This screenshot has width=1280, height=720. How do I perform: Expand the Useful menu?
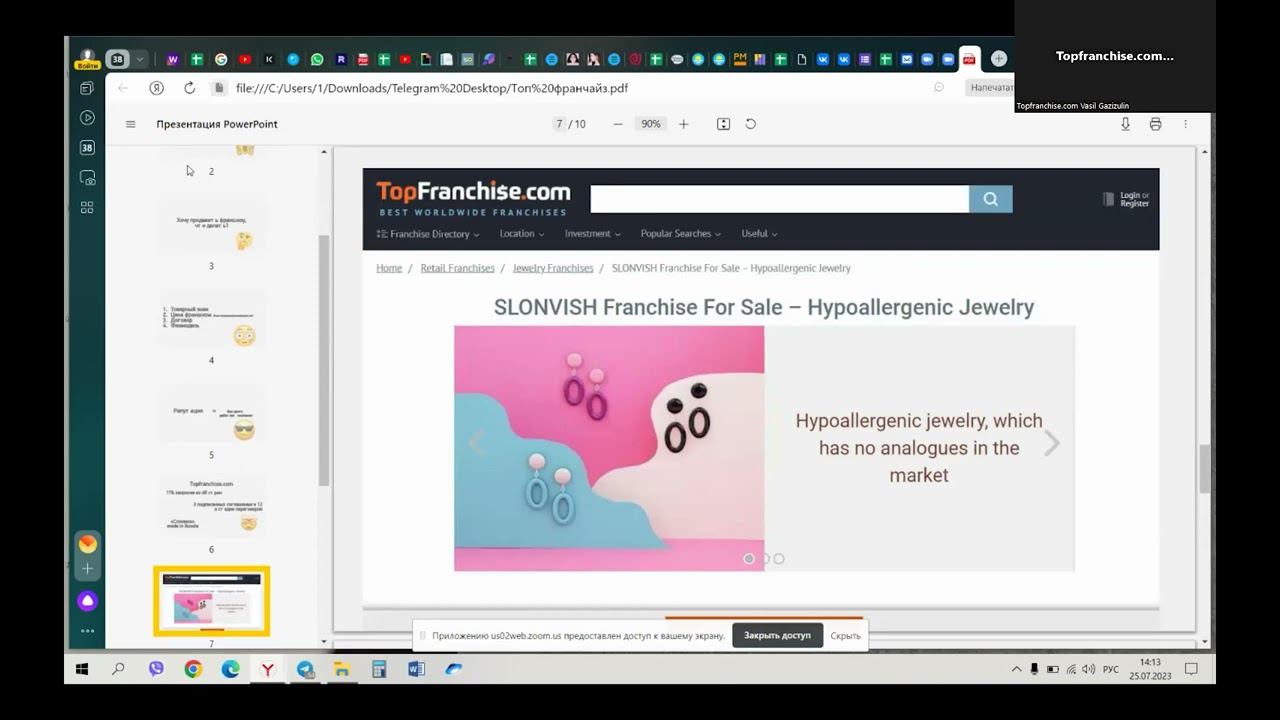[759, 234]
